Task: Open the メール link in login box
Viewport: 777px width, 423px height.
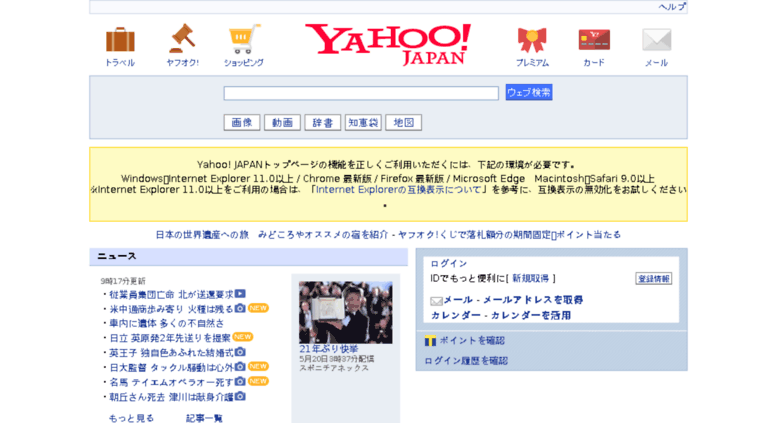Action: tap(458, 300)
